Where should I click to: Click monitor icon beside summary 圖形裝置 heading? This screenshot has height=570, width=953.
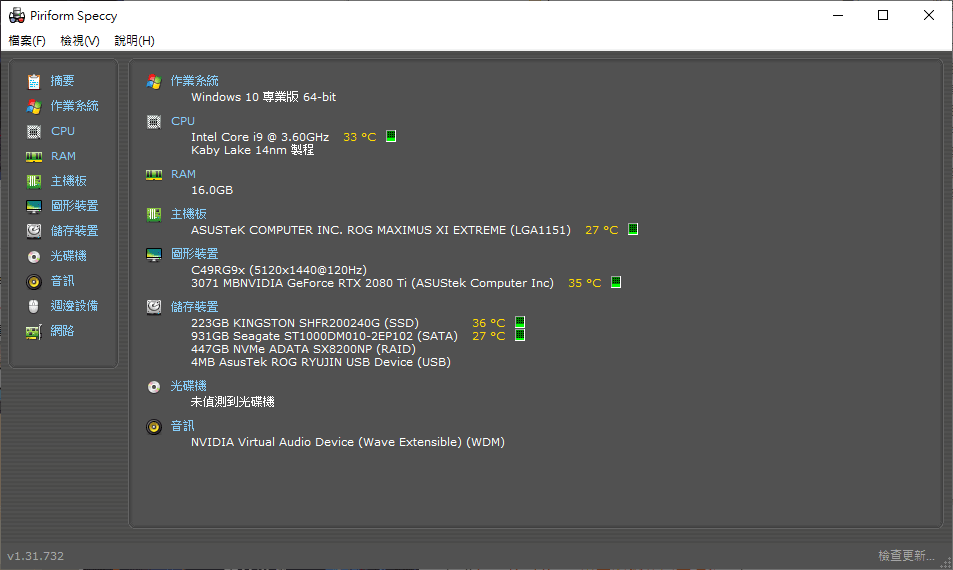point(154,255)
